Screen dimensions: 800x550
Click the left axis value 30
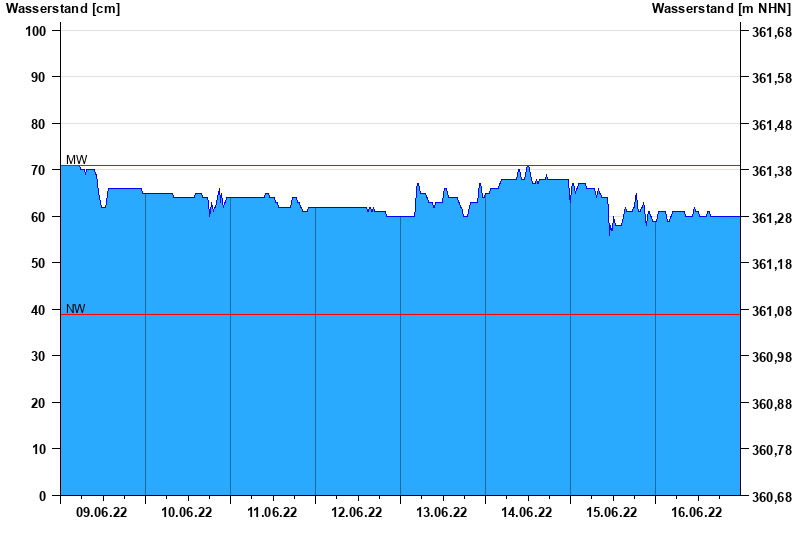pos(38,357)
